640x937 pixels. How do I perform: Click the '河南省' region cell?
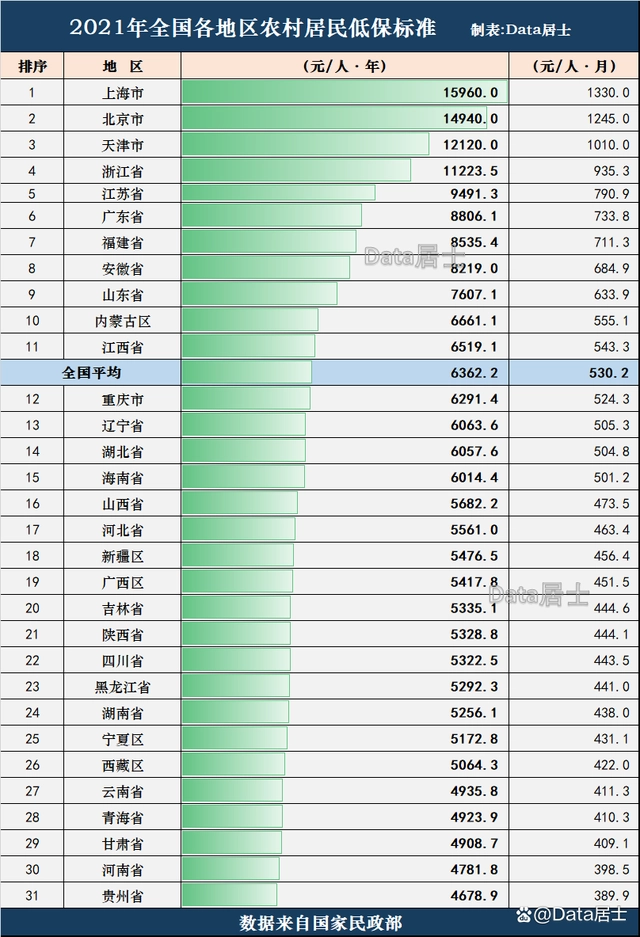[x=123, y=870]
